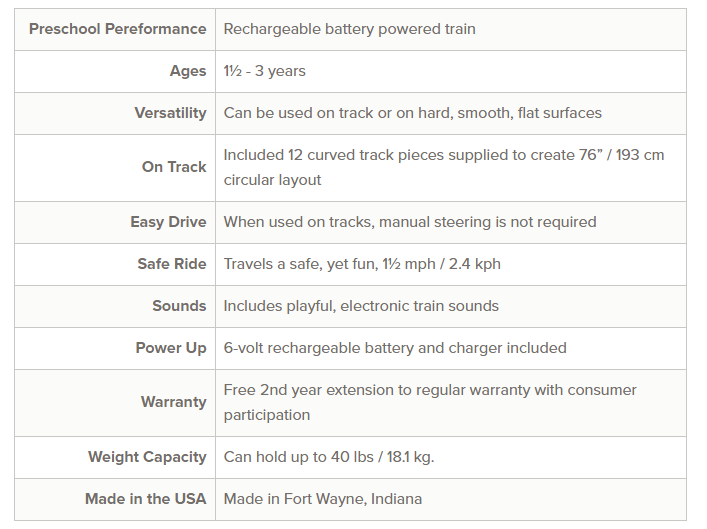Click the 'Warranty' row label
This screenshot has width=707, height=529.
point(173,402)
